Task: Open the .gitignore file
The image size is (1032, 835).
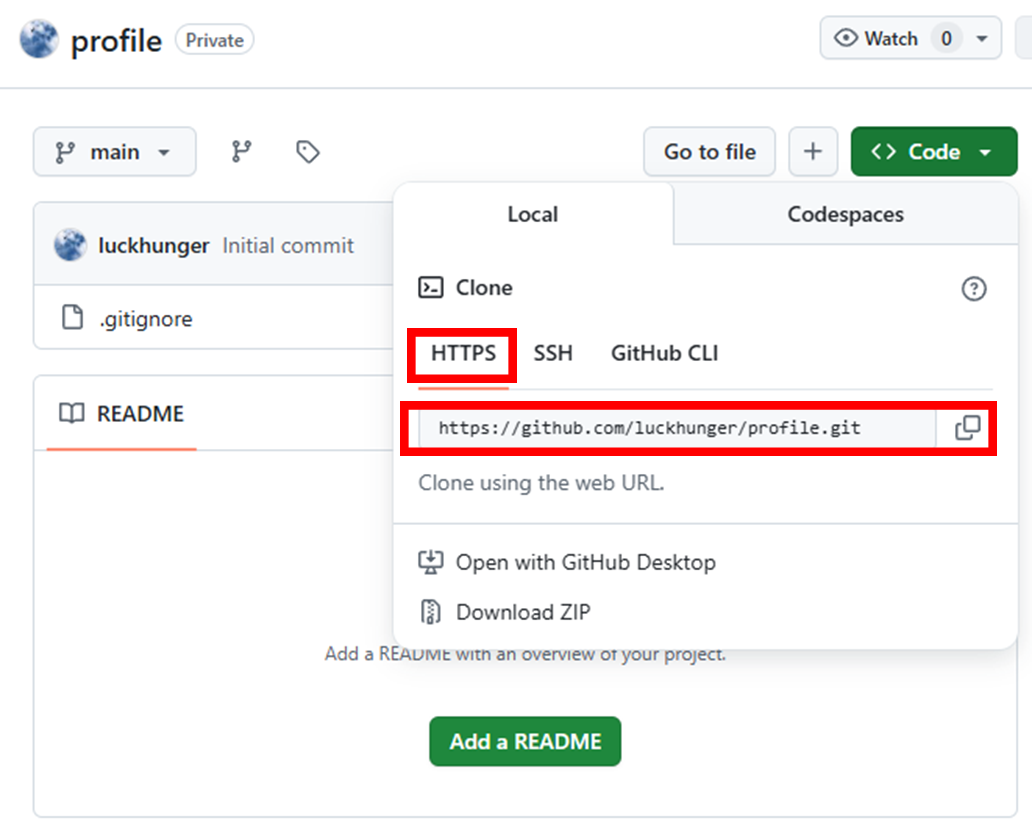Action: click(x=146, y=319)
